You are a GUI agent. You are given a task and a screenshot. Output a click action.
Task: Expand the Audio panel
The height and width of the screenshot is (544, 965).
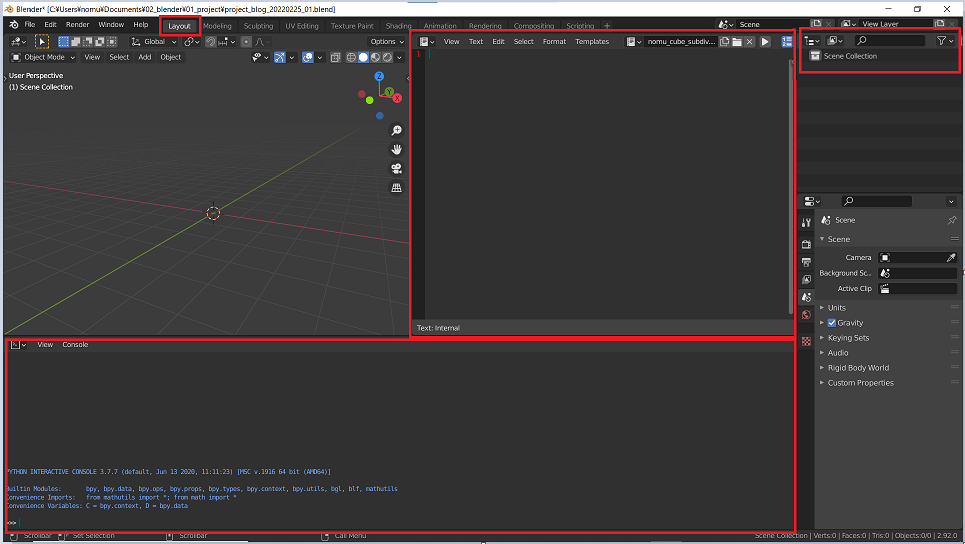tap(838, 353)
